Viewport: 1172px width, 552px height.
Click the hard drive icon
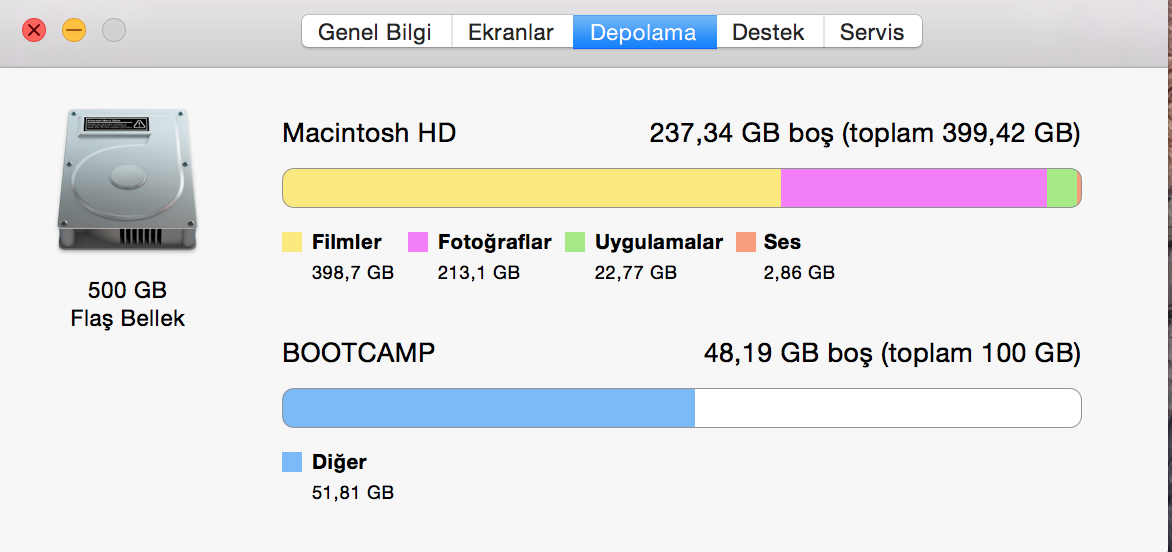coord(127,180)
